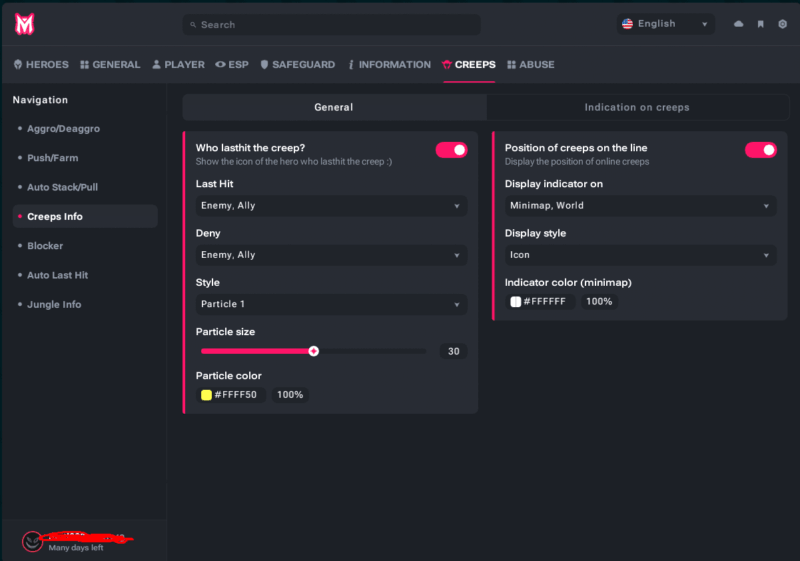
Task: Open the SAFEGUARD tab
Action: click(x=297, y=65)
